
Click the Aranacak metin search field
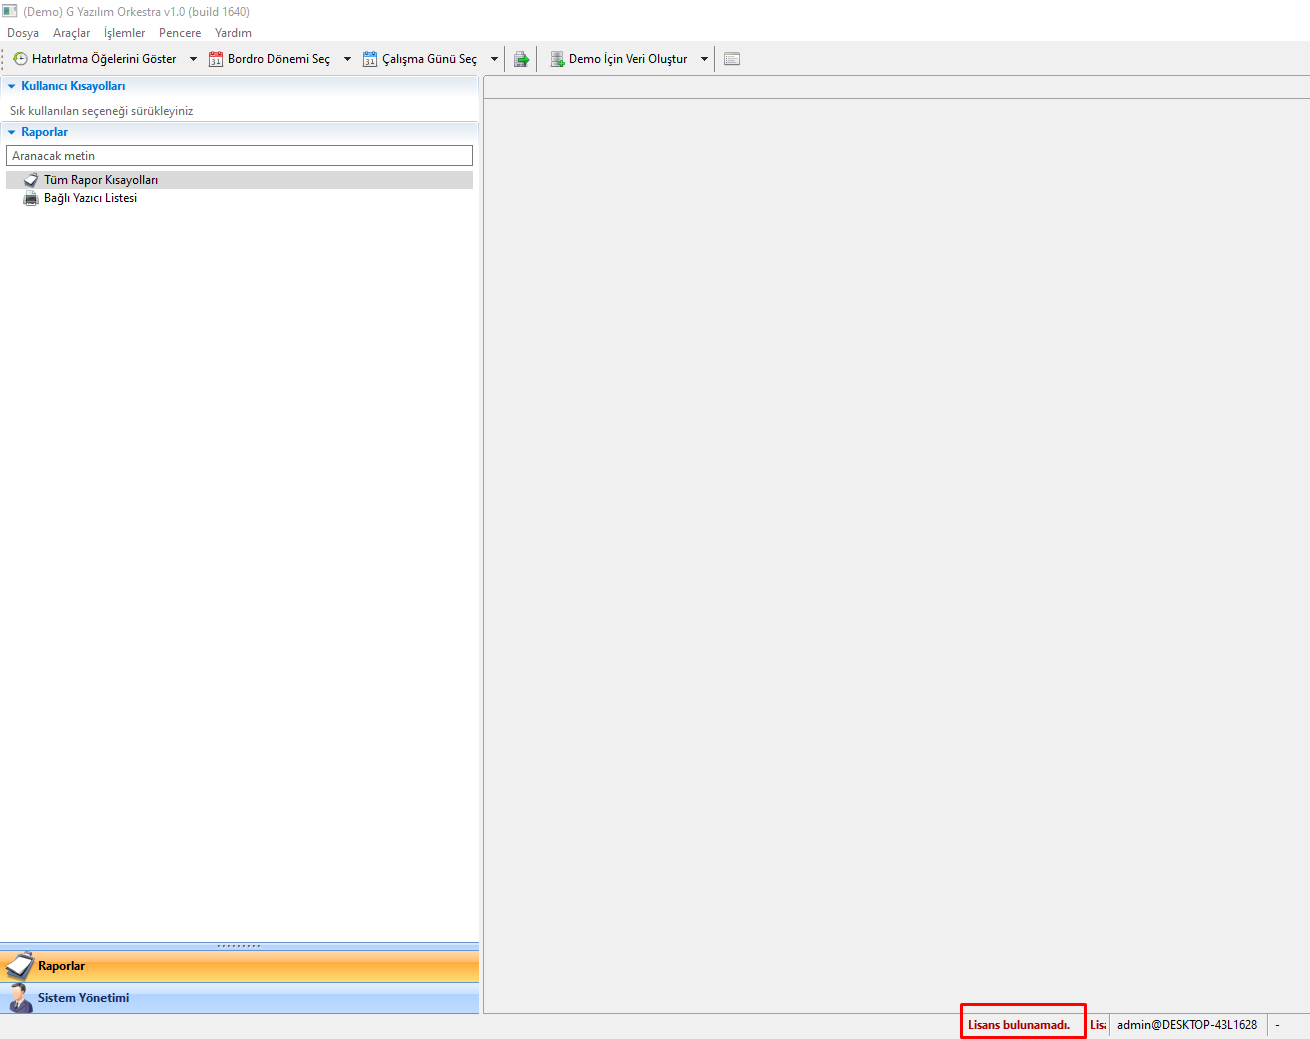239,156
